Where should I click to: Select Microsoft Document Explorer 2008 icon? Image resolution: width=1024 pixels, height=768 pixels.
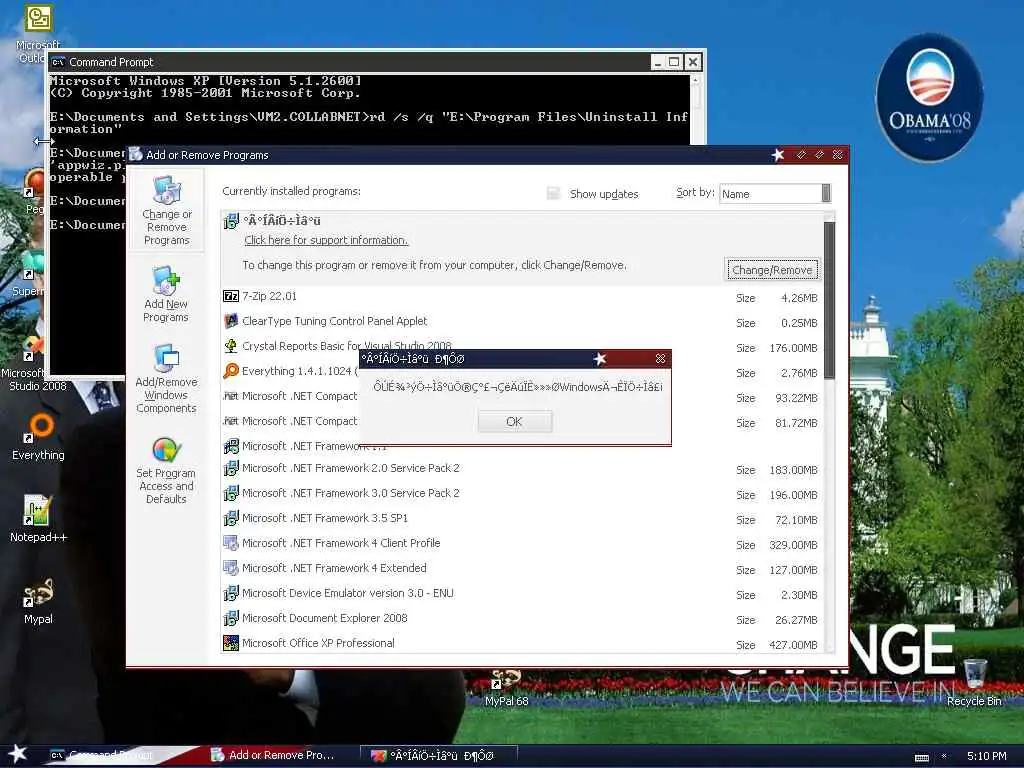click(231, 618)
